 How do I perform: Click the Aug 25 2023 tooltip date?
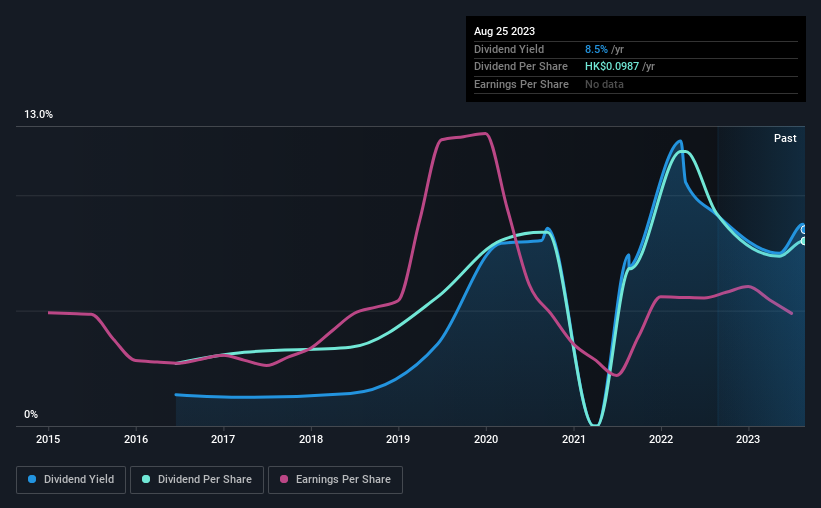click(x=504, y=31)
